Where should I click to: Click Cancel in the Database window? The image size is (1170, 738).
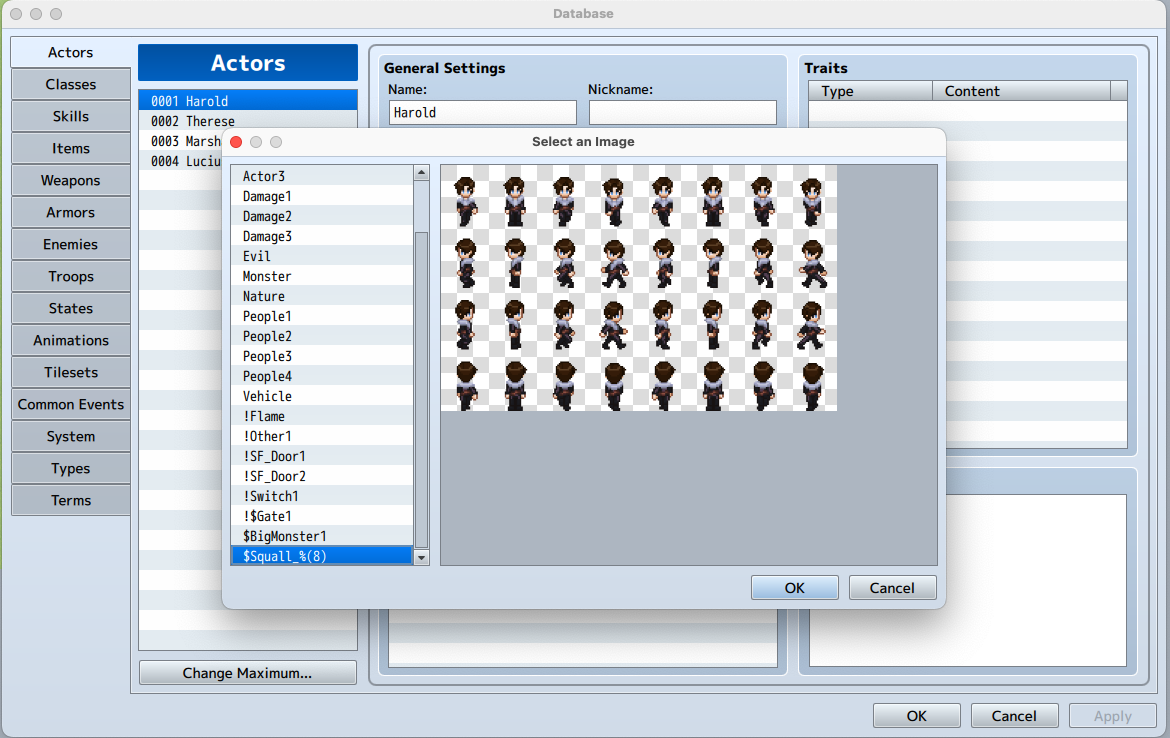click(x=1014, y=716)
